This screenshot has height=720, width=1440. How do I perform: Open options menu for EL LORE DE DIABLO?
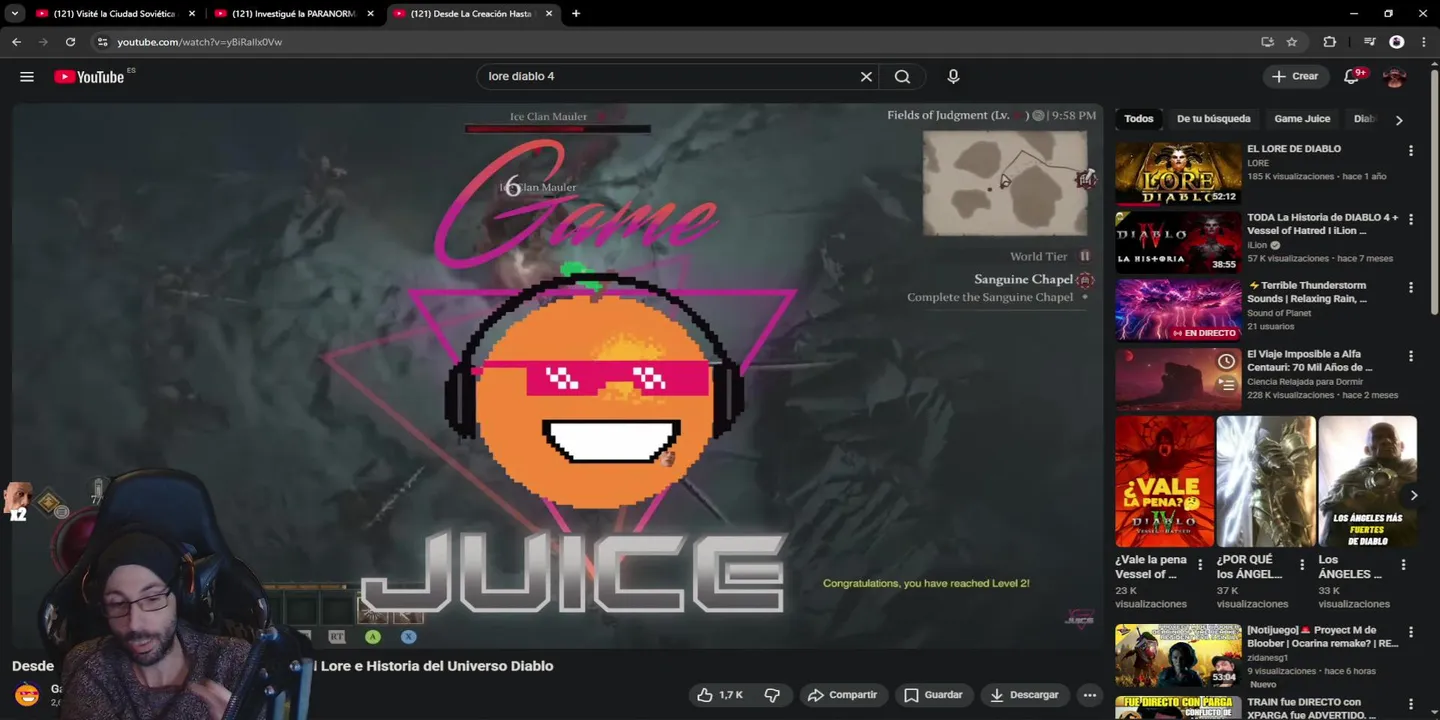pos(1411,151)
